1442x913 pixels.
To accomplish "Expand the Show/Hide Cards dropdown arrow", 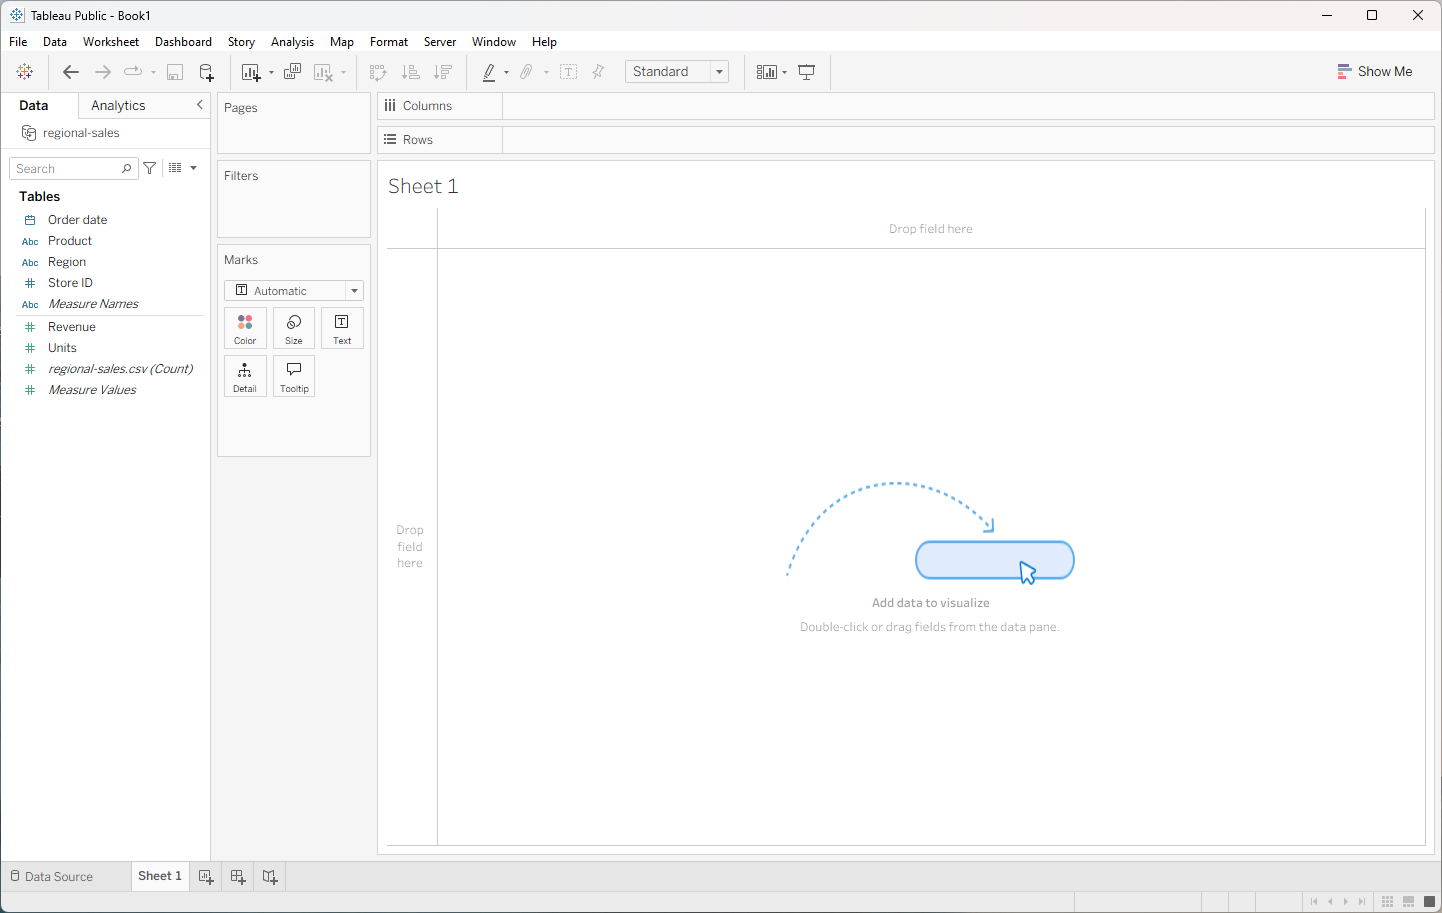I will coord(785,72).
